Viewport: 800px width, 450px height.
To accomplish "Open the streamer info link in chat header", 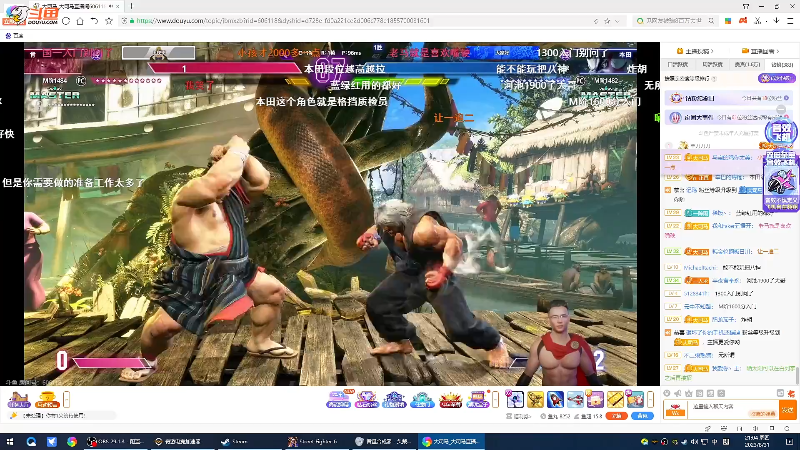I will 695,51.
